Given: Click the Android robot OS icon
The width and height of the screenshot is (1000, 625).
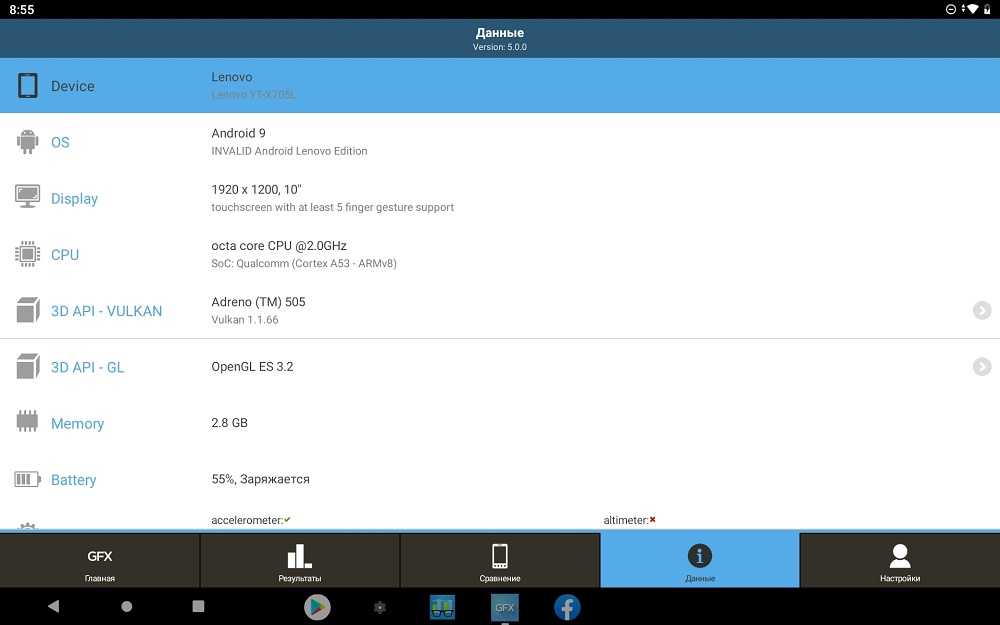Looking at the screenshot, I should [x=28, y=142].
